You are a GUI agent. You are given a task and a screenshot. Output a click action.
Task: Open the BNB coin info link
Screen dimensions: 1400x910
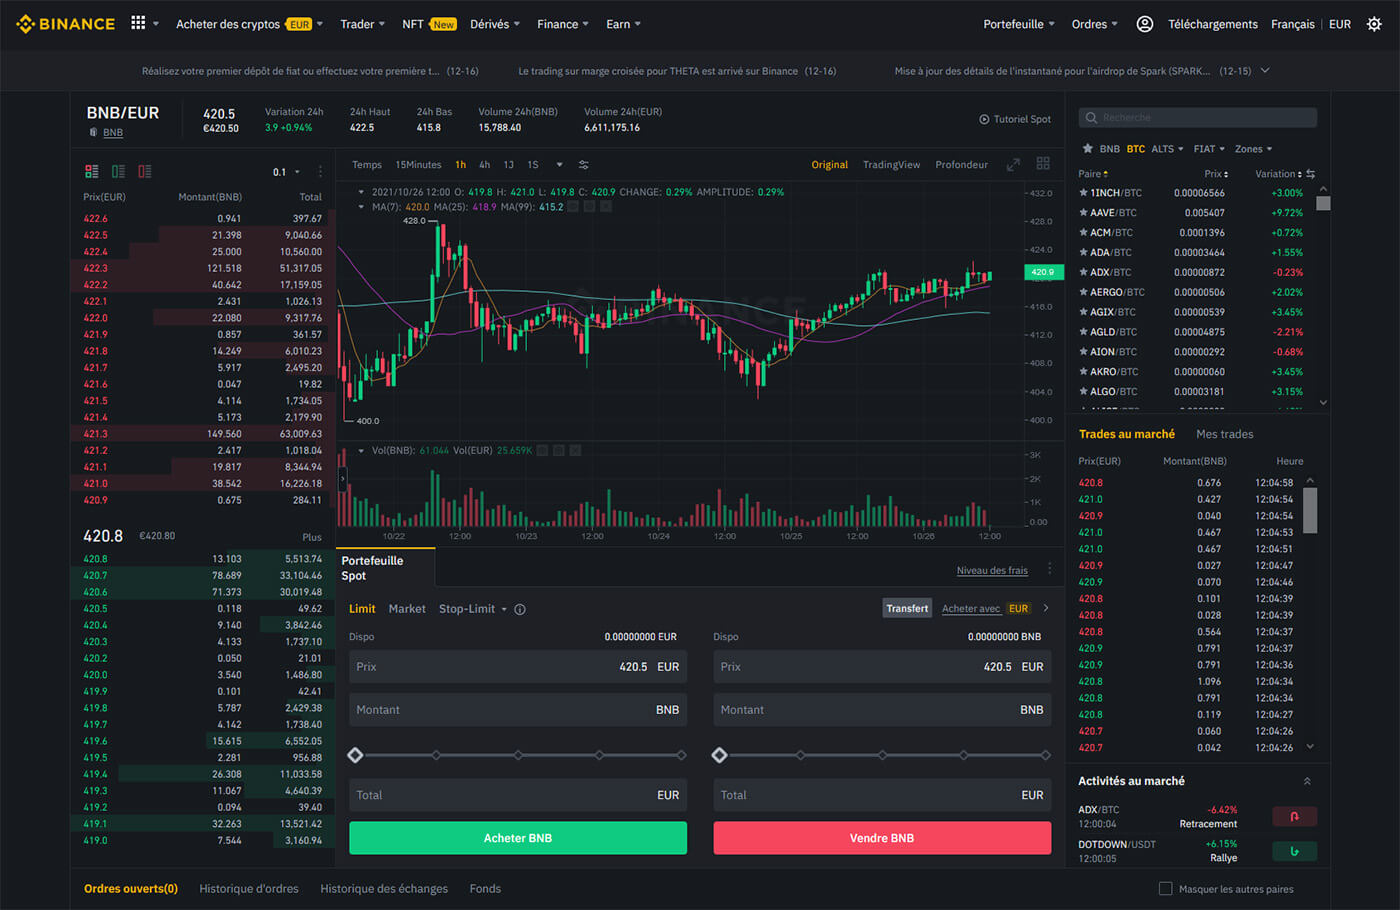click(113, 132)
